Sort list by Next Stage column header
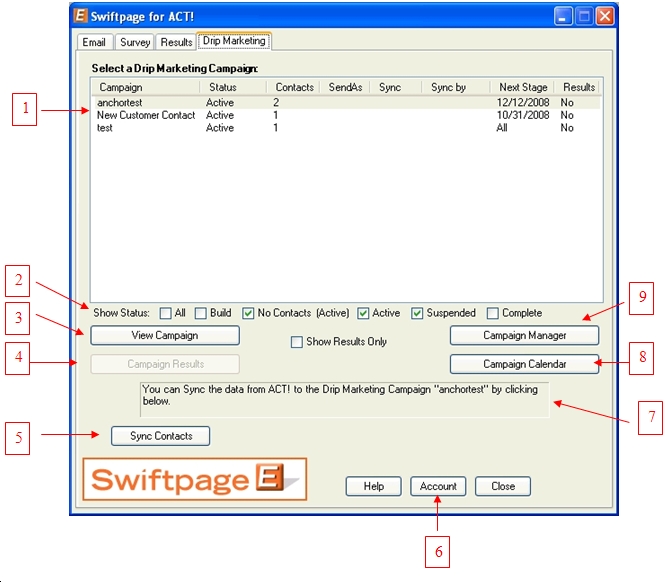 522,87
